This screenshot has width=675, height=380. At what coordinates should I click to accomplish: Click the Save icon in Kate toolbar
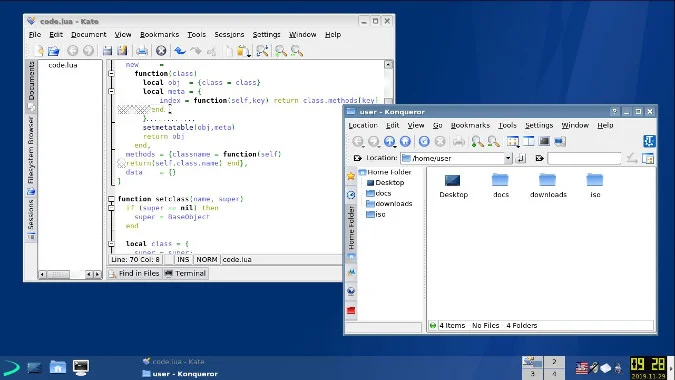pos(107,51)
